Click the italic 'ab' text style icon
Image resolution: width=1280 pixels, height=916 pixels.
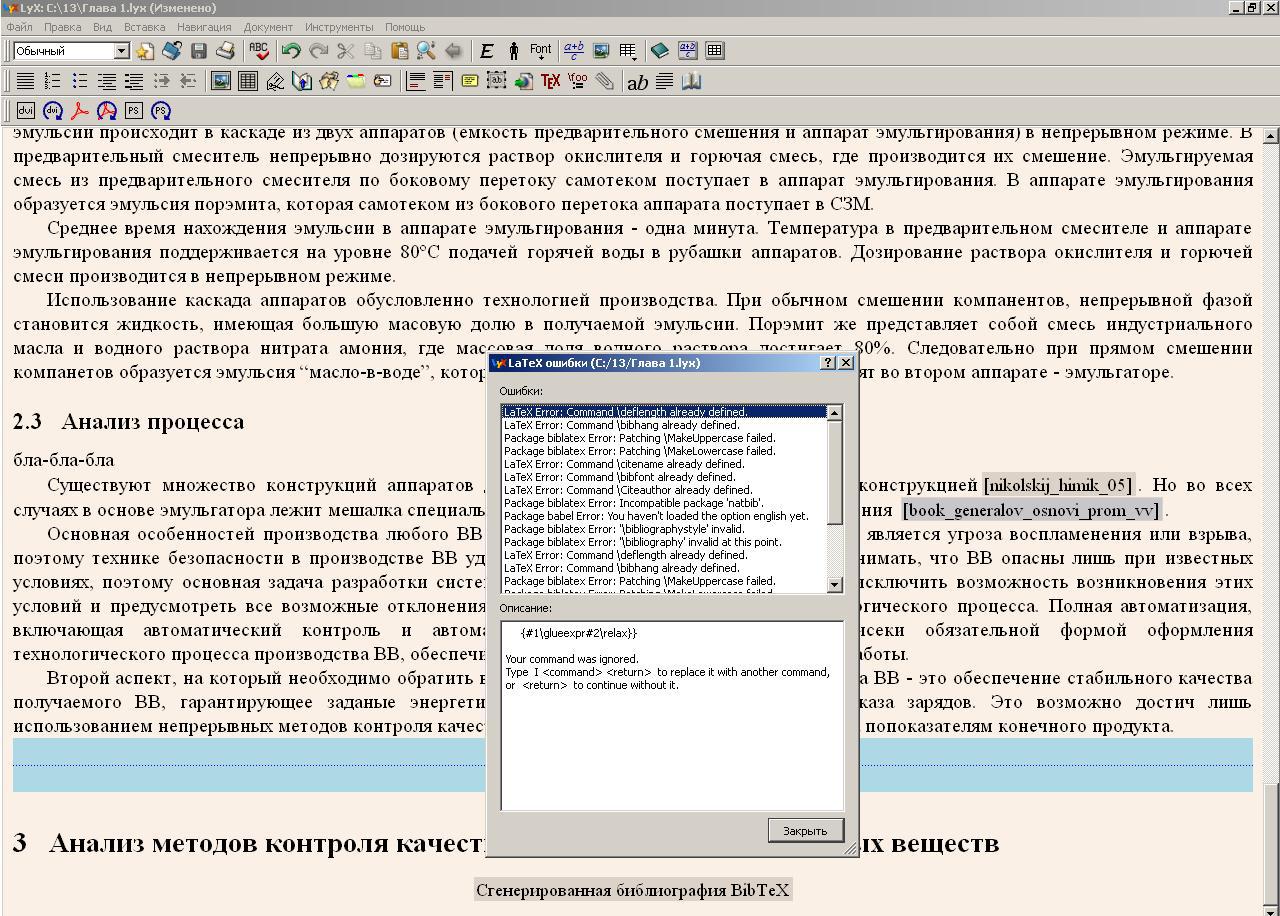click(x=637, y=82)
